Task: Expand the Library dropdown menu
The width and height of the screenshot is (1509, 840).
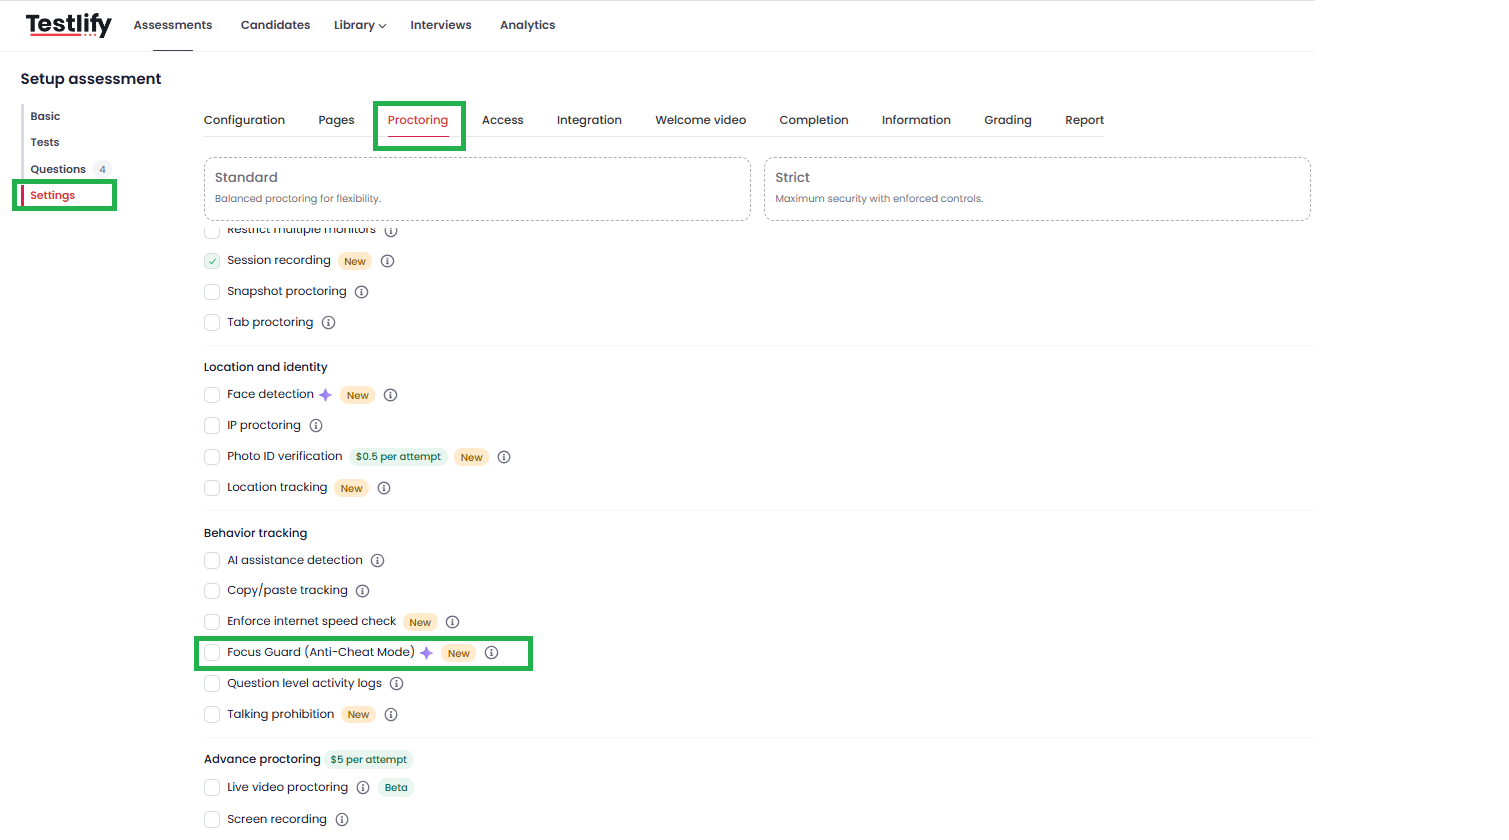Action: click(x=360, y=25)
